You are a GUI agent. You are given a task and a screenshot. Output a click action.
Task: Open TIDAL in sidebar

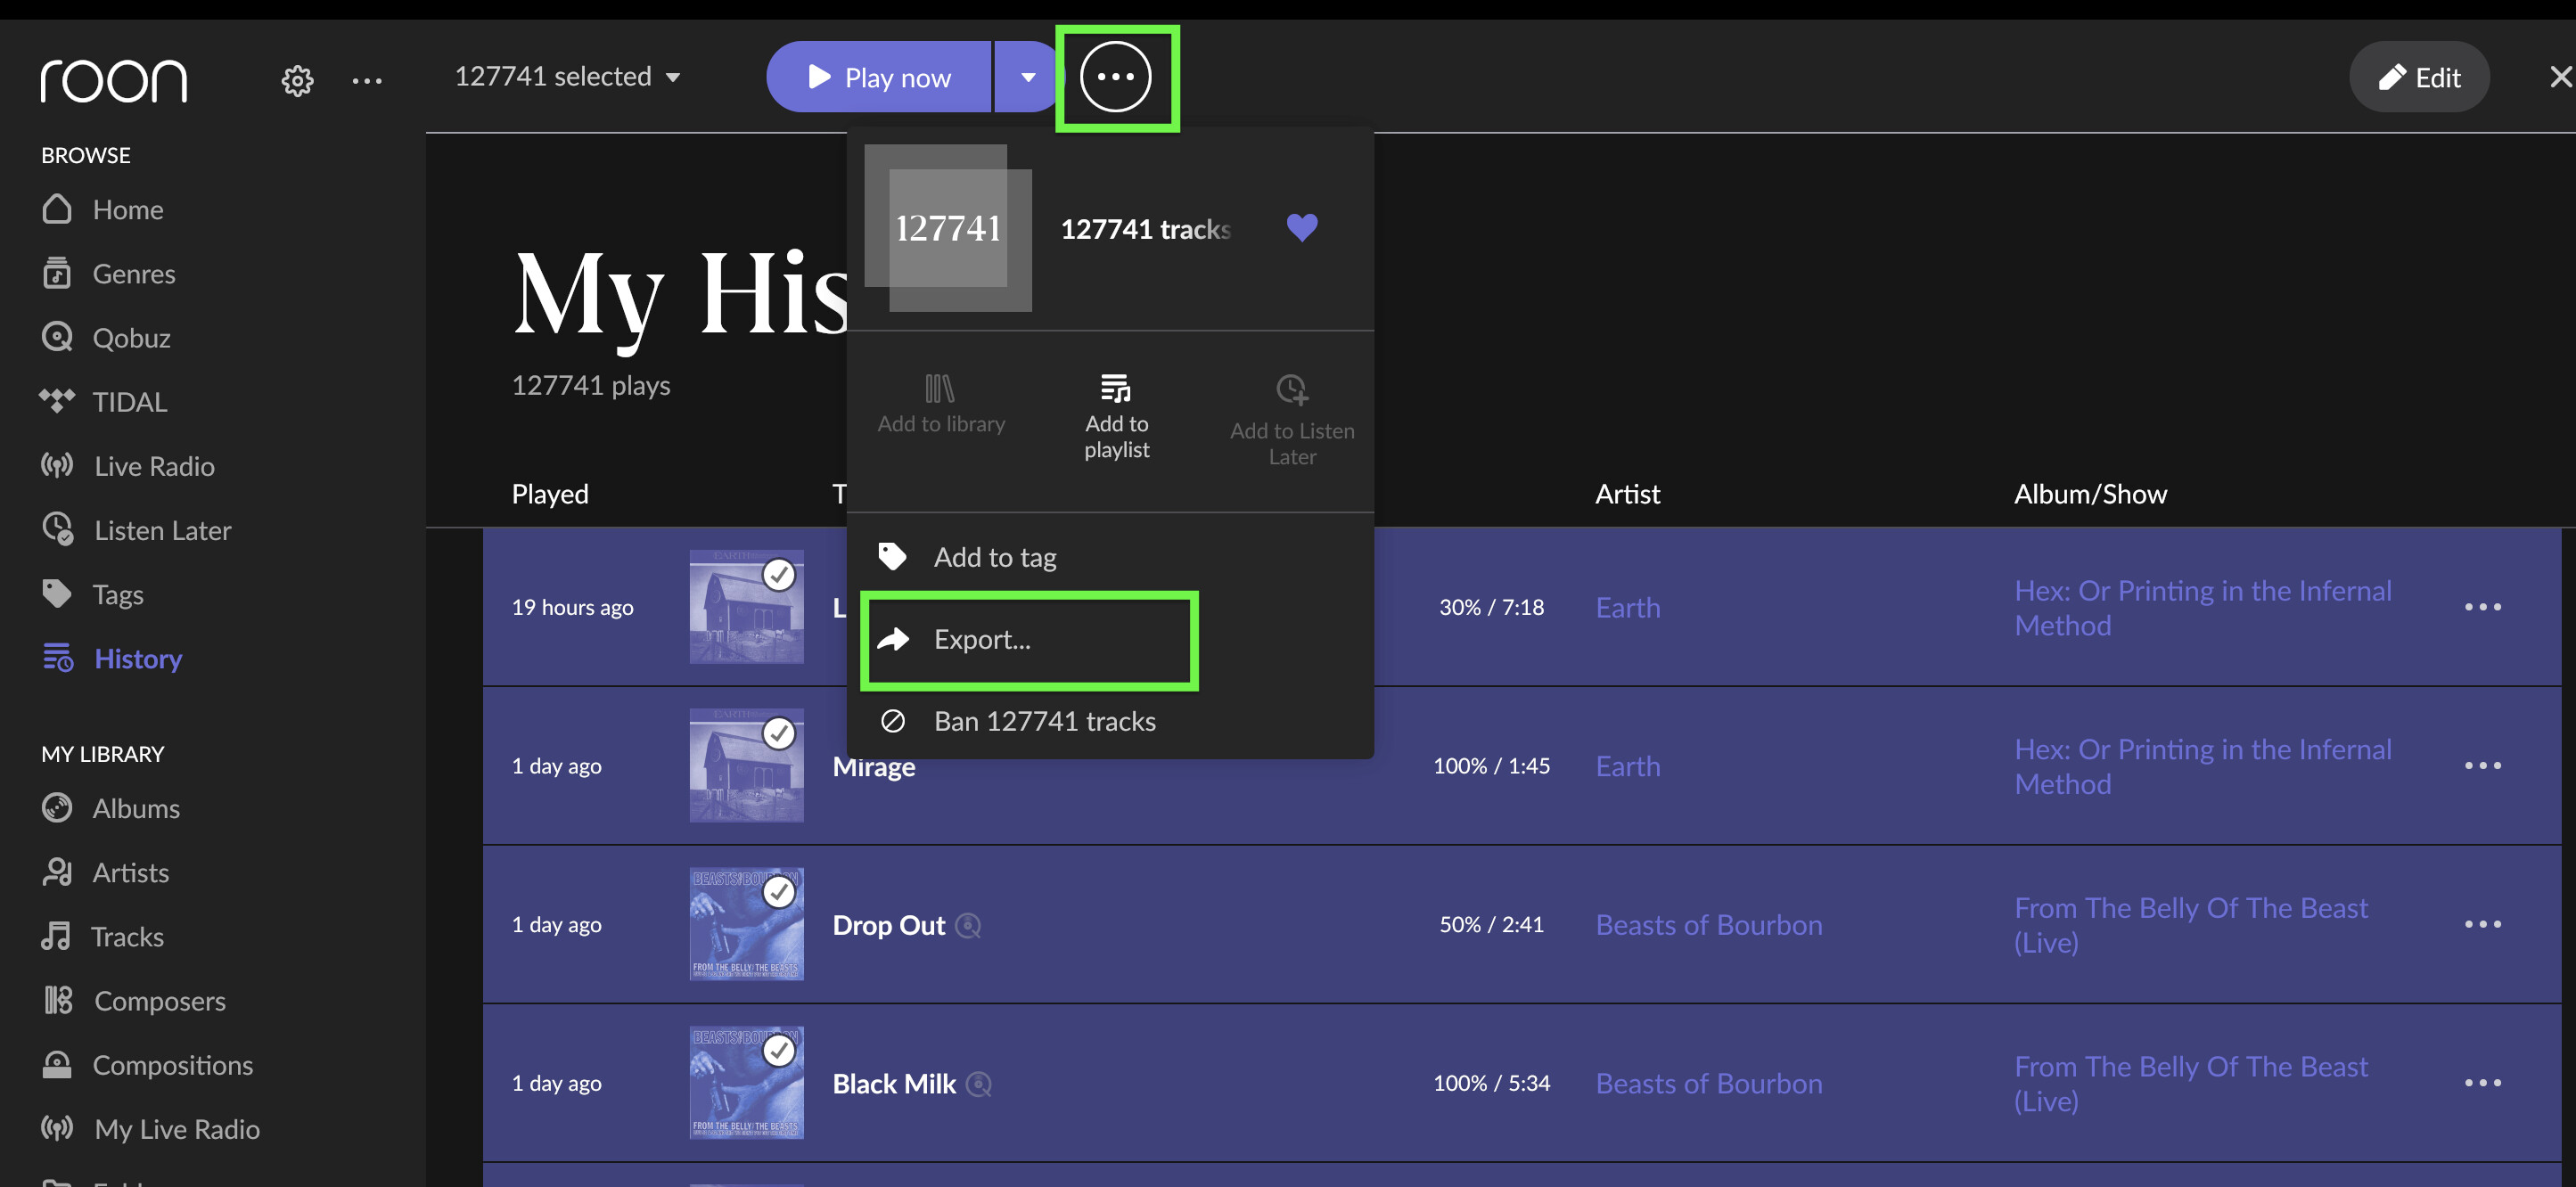129,402
